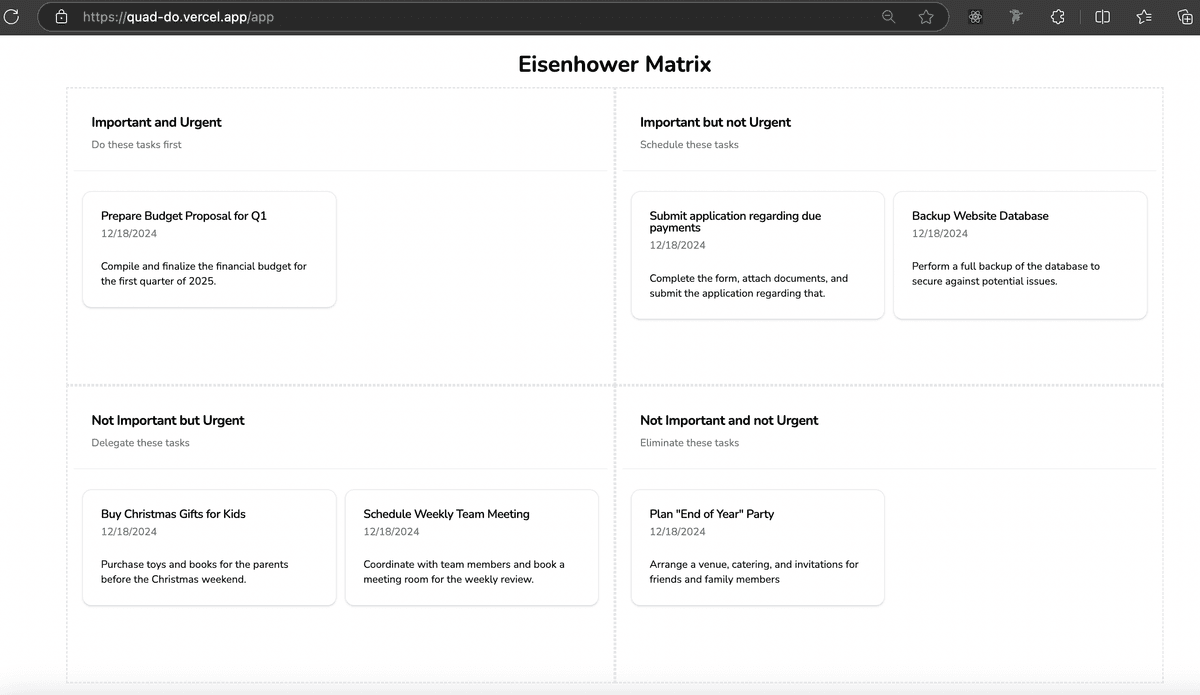This screenshot has width=1200, height=695.
Task: Select the Submit application regarding due payments card
Action: point(757,255)
